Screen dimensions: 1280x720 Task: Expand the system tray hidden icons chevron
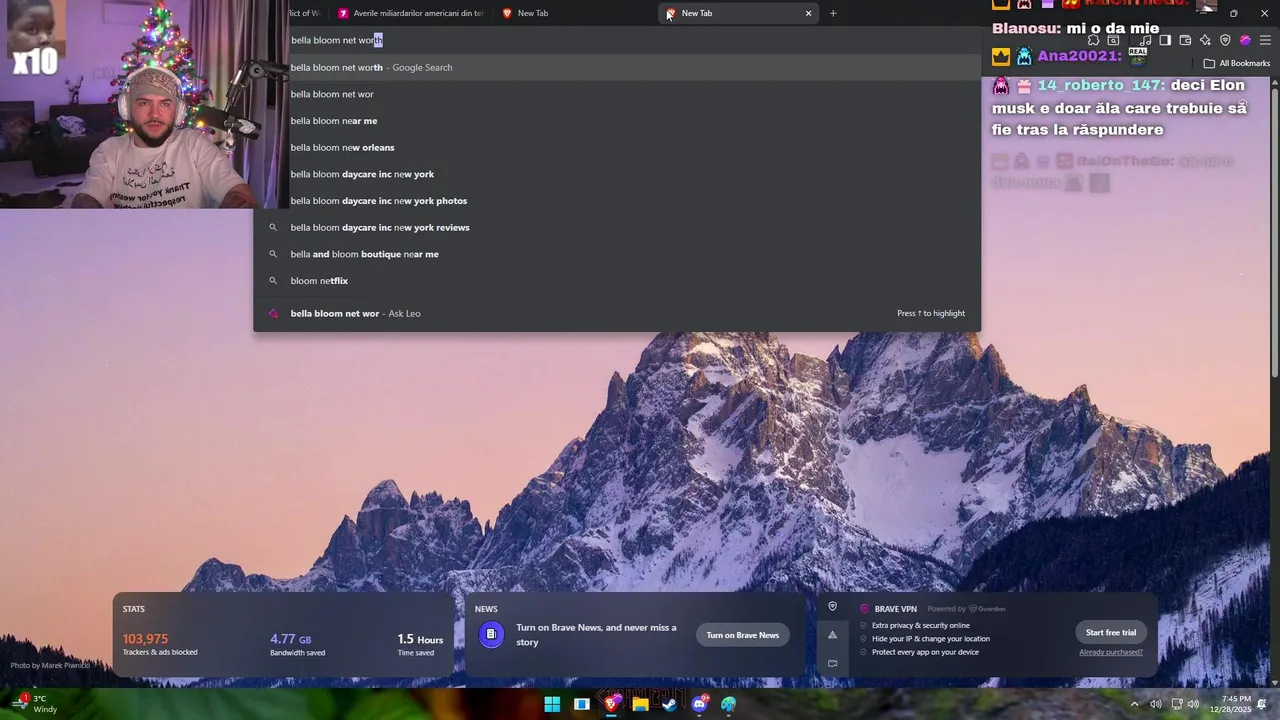point(1134,704)
